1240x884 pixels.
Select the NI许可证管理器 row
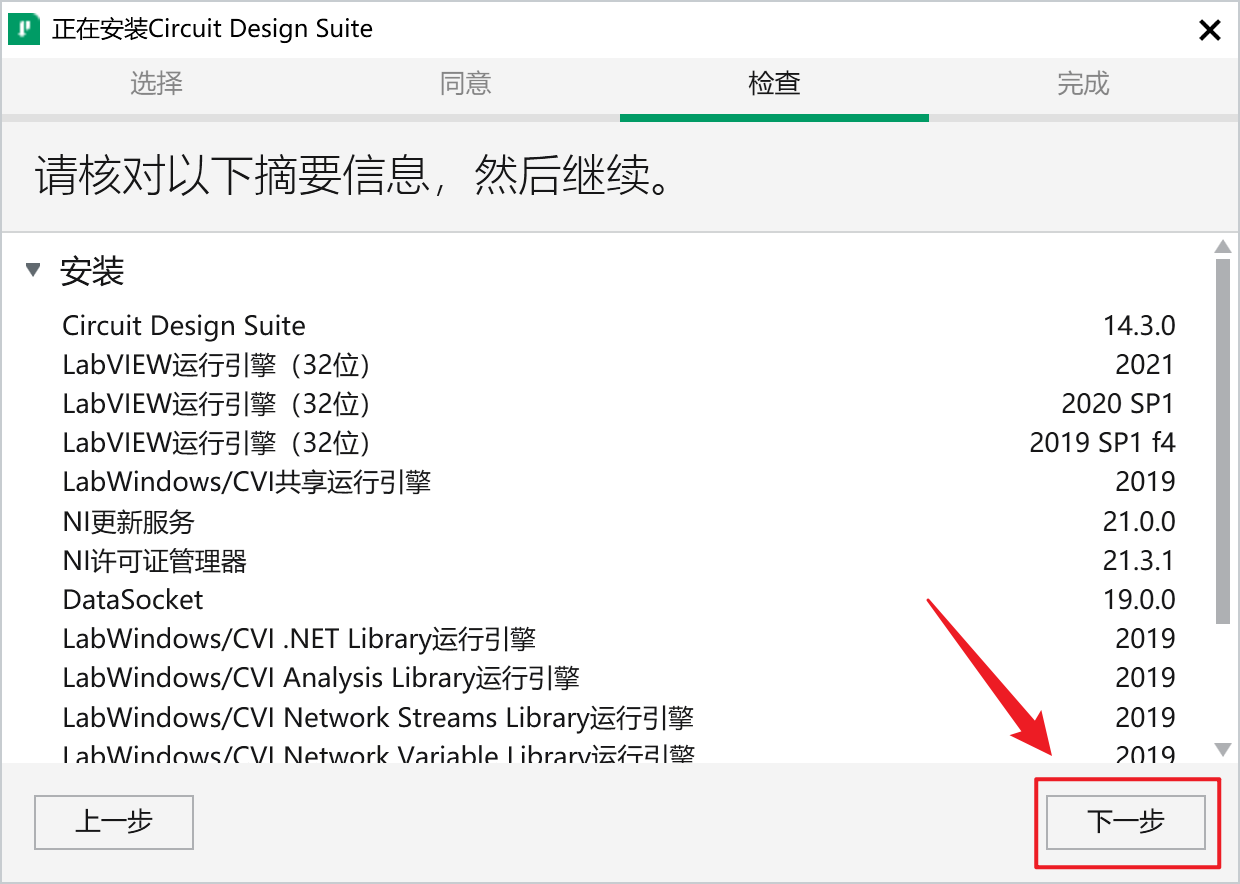click(618, 561)
